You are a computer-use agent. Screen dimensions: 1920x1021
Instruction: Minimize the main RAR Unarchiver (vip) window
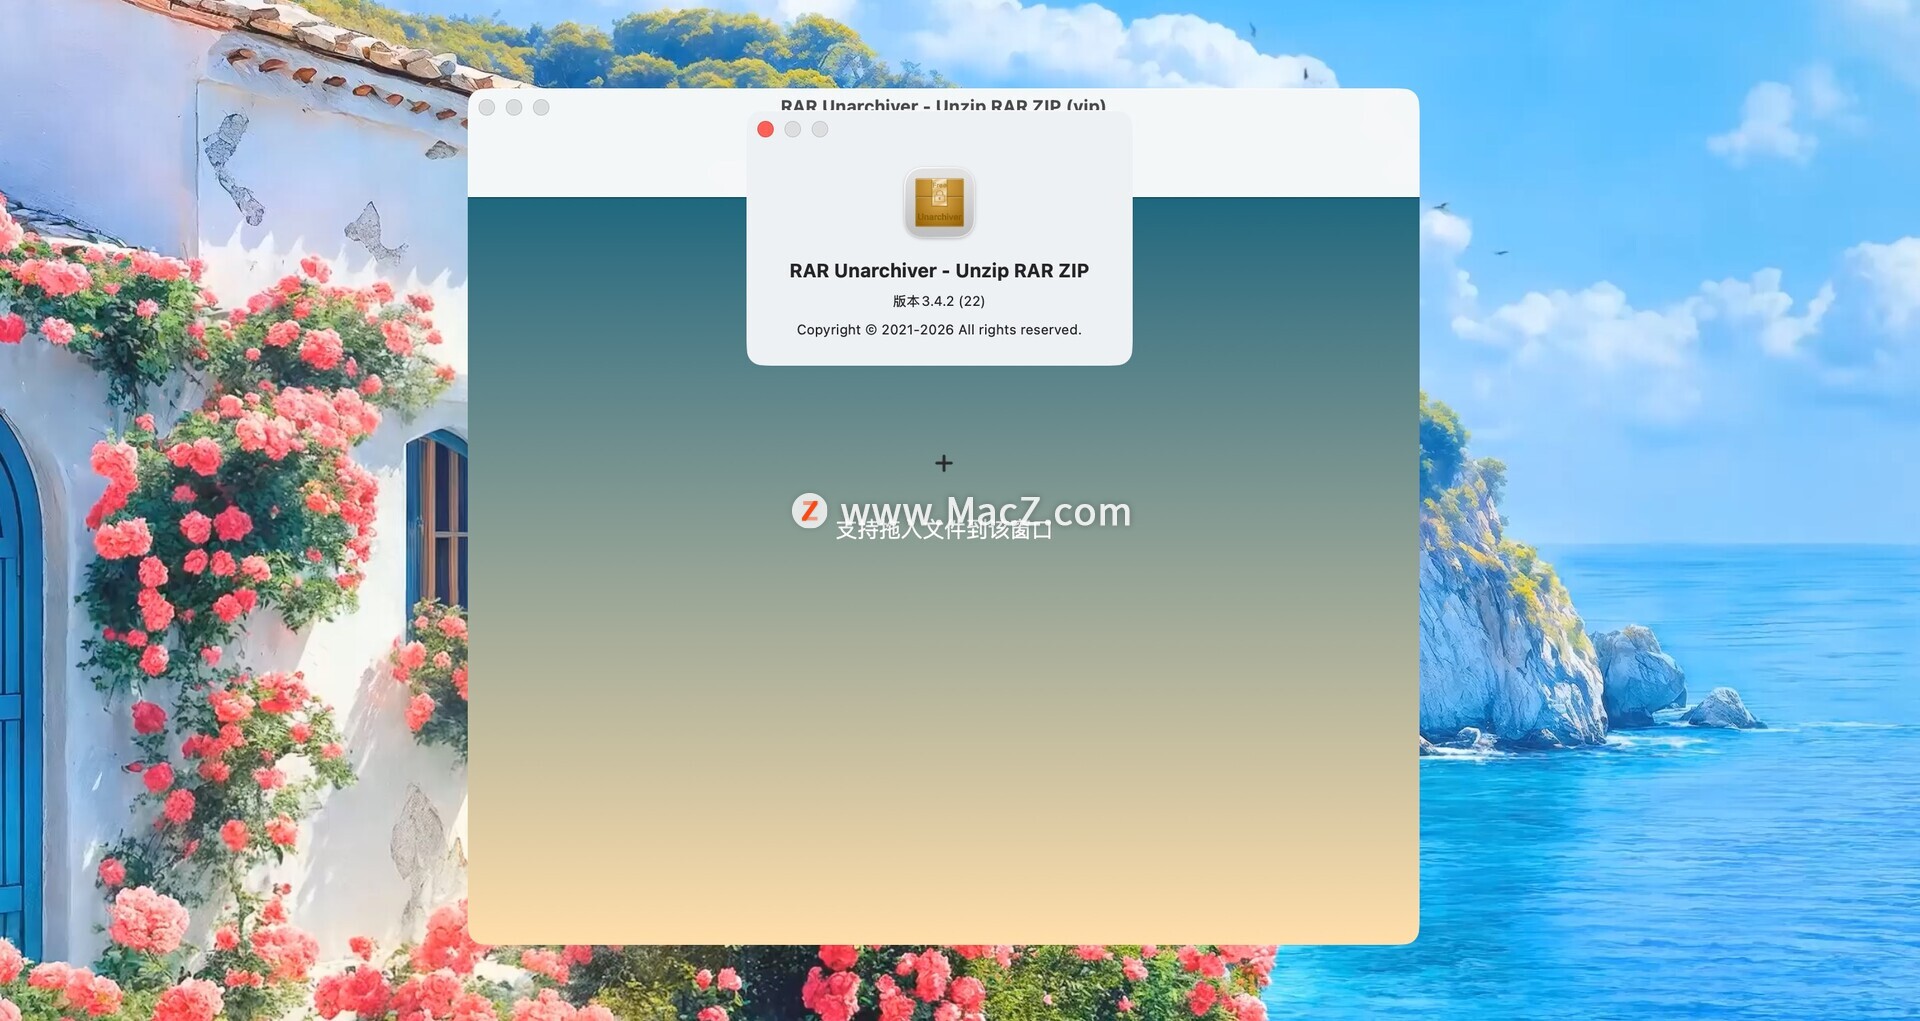point(514,107)
